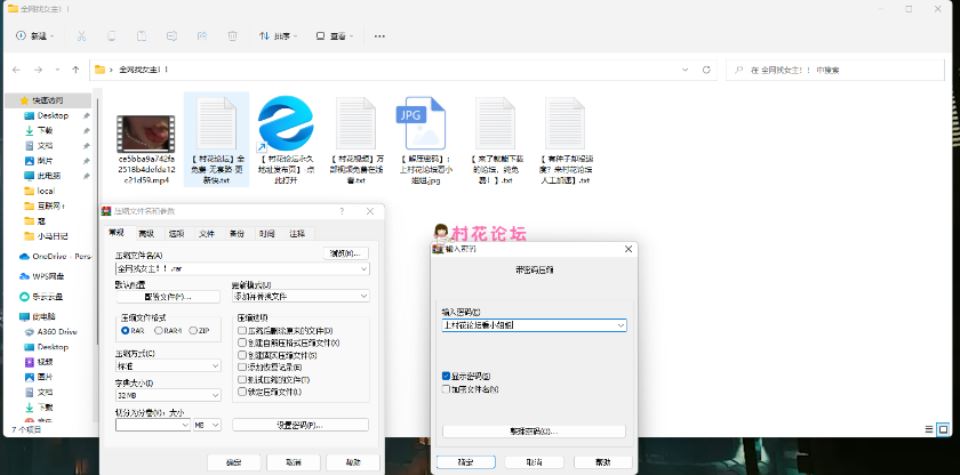
Task: Open the Explorer View dropdown
Action: click(334, 36)
